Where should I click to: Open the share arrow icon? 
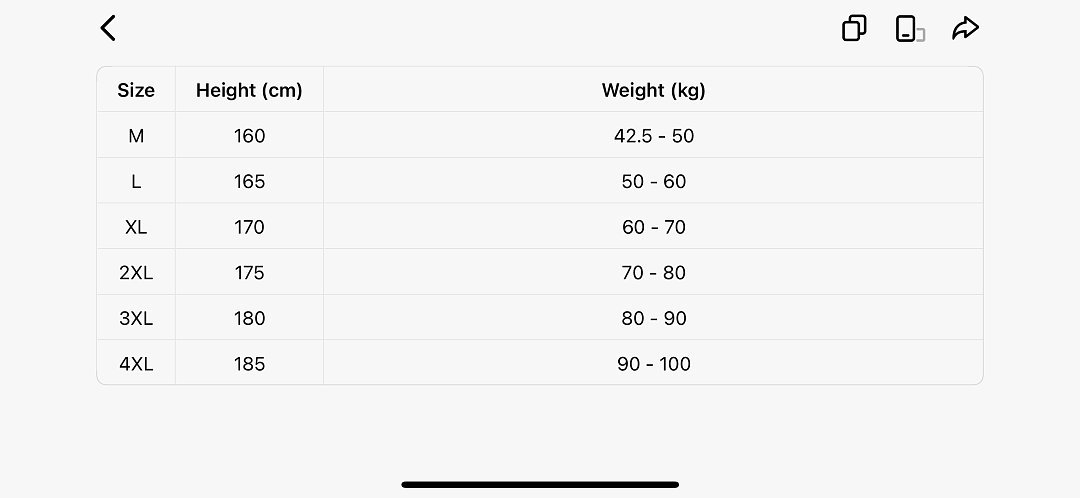coord(965,28)
